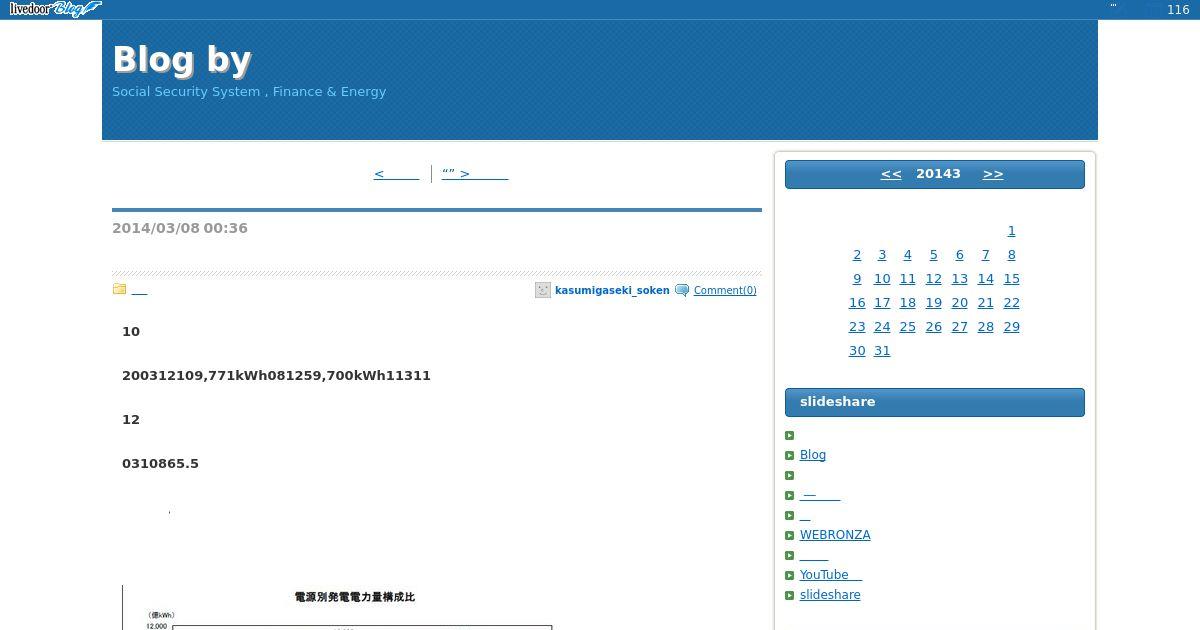
Task: Select calendar day 15
Action: tap(1011, 279)
